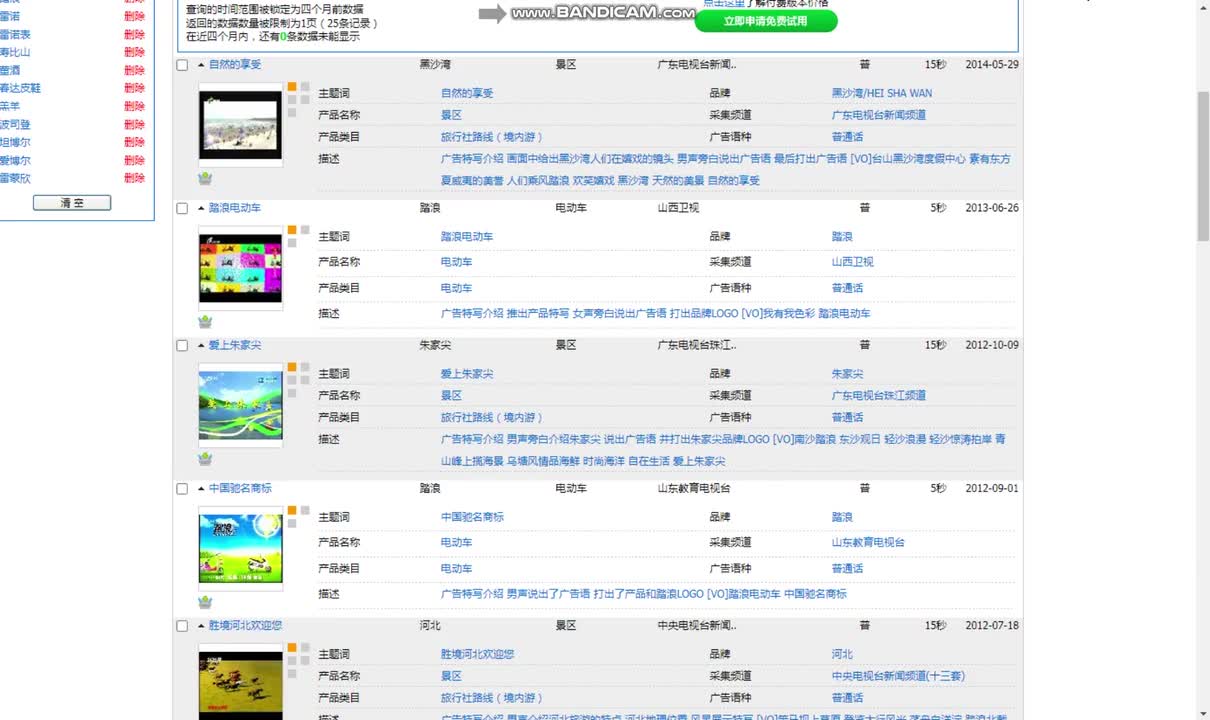Open the 踏浪电动车 colorful video thumbnail
Viewport: 1210px width, 720px height.
point(241,269)
